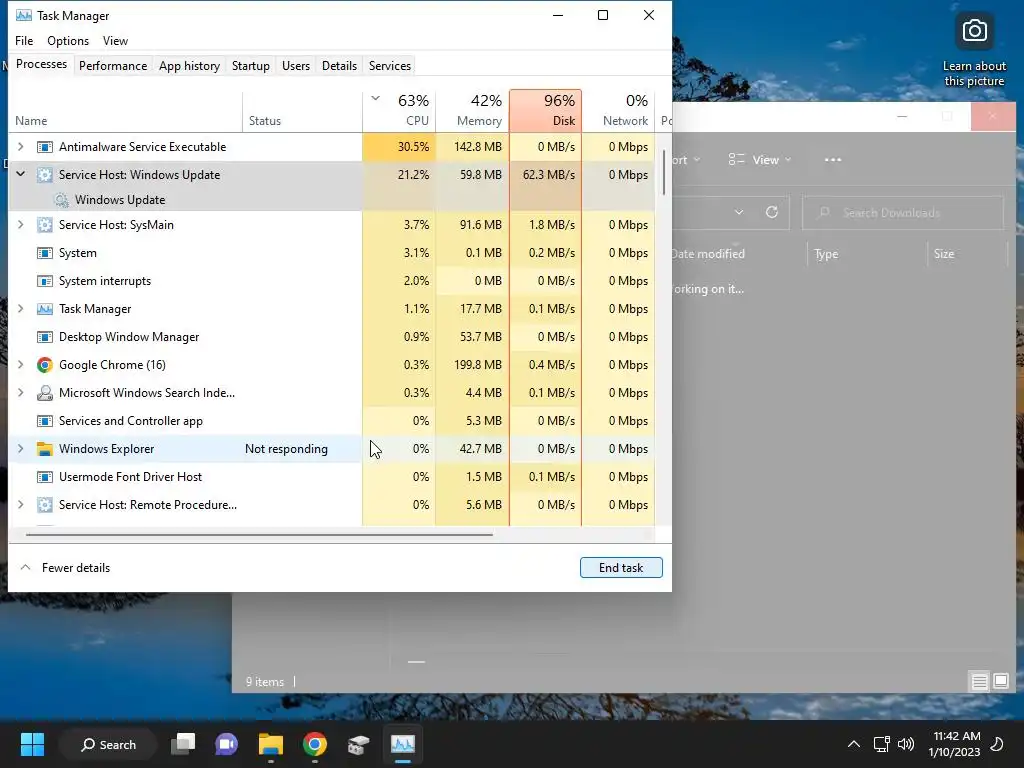Click the Service Host: Windows Update gear icon
Screen dimensions: 1024x768
[x=44, y=175]
